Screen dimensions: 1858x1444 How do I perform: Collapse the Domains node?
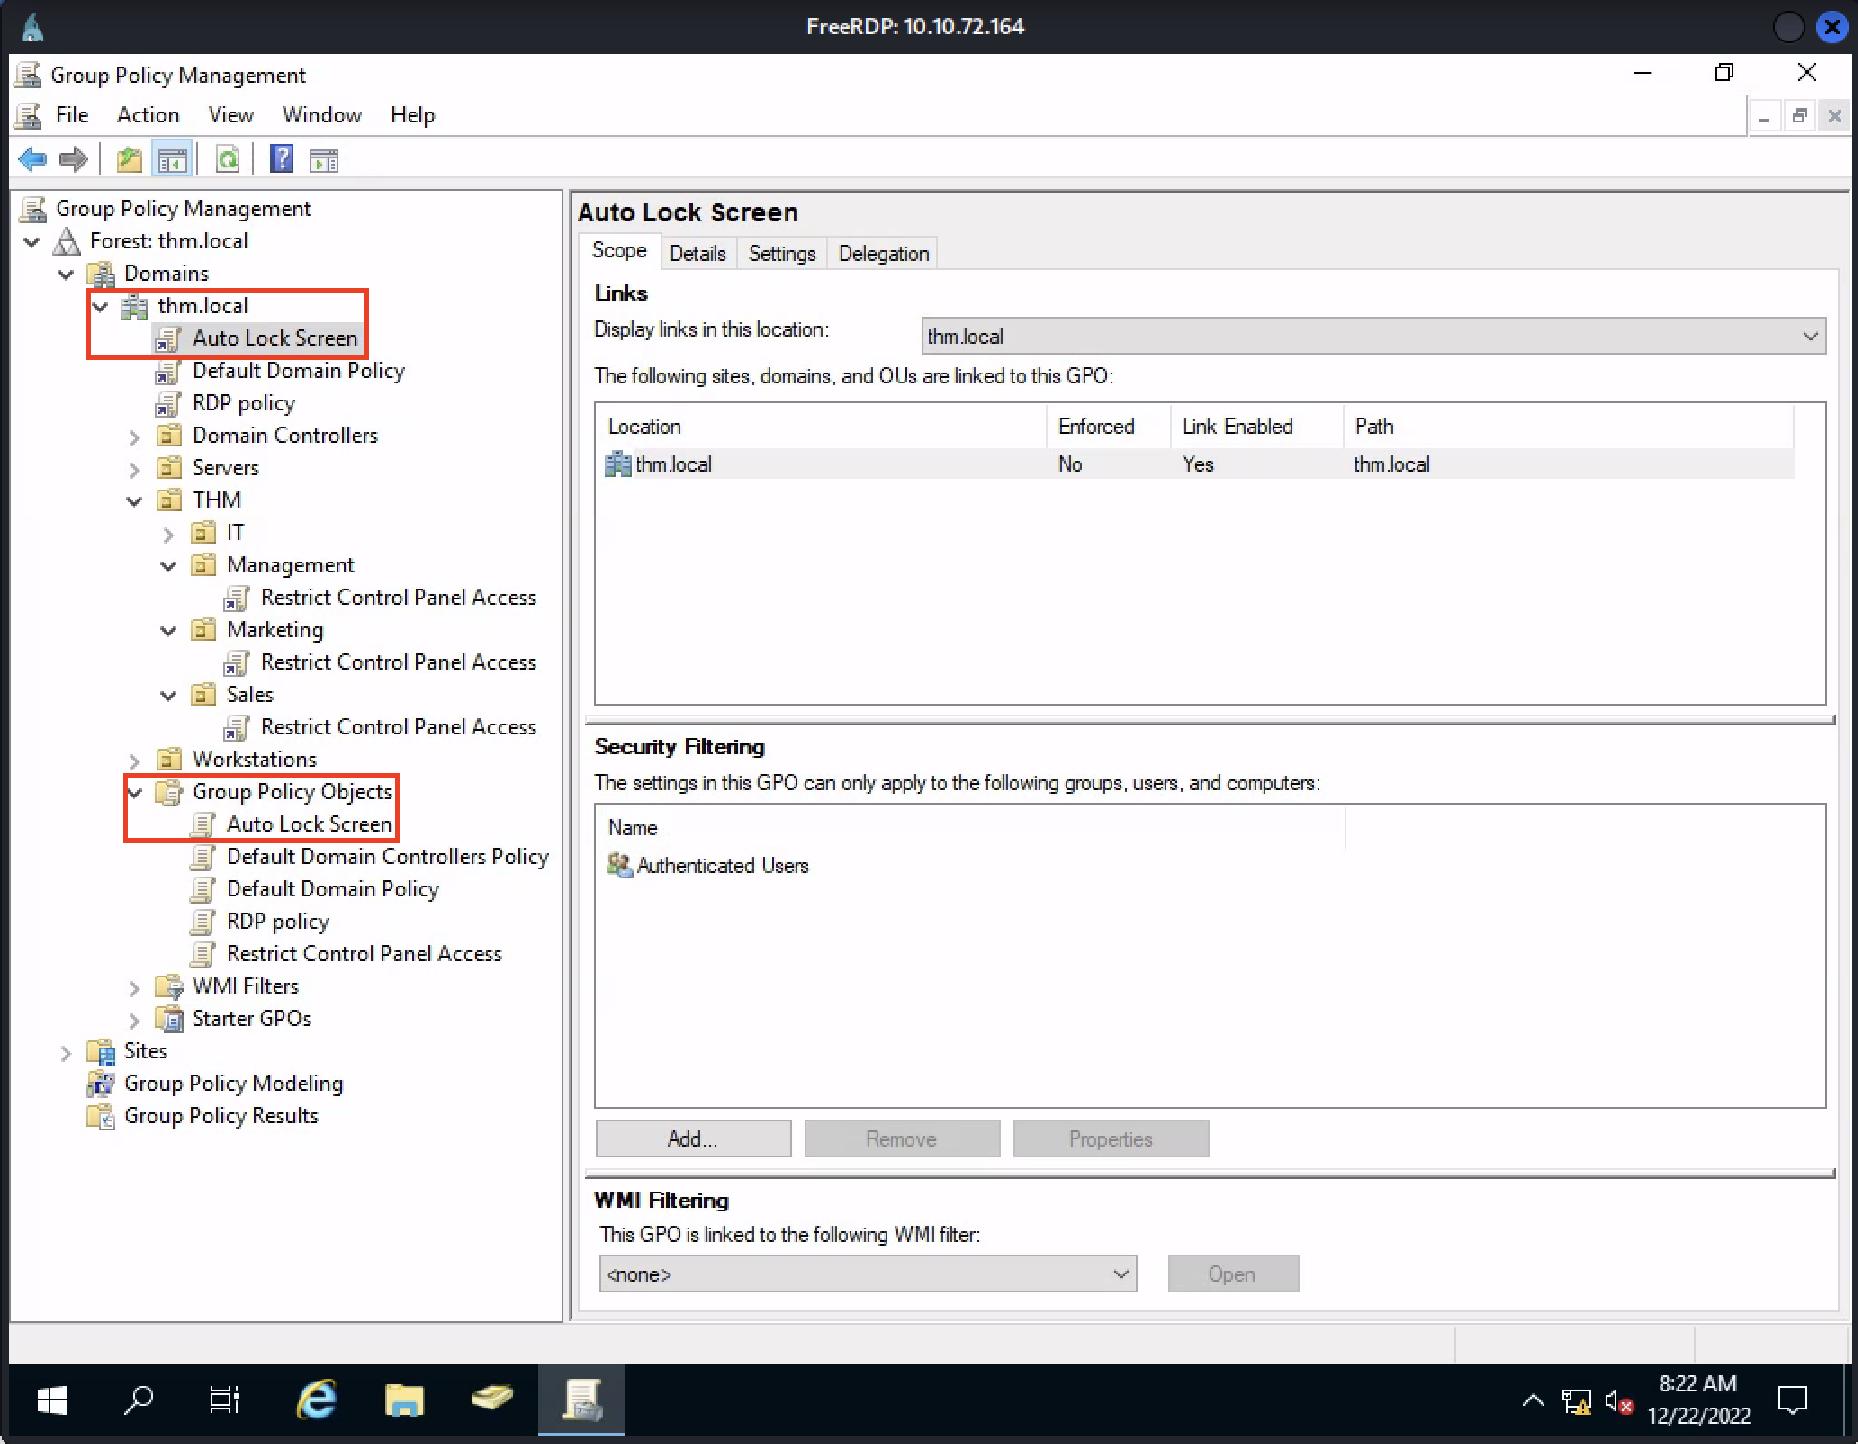click(x=66, y=274)
